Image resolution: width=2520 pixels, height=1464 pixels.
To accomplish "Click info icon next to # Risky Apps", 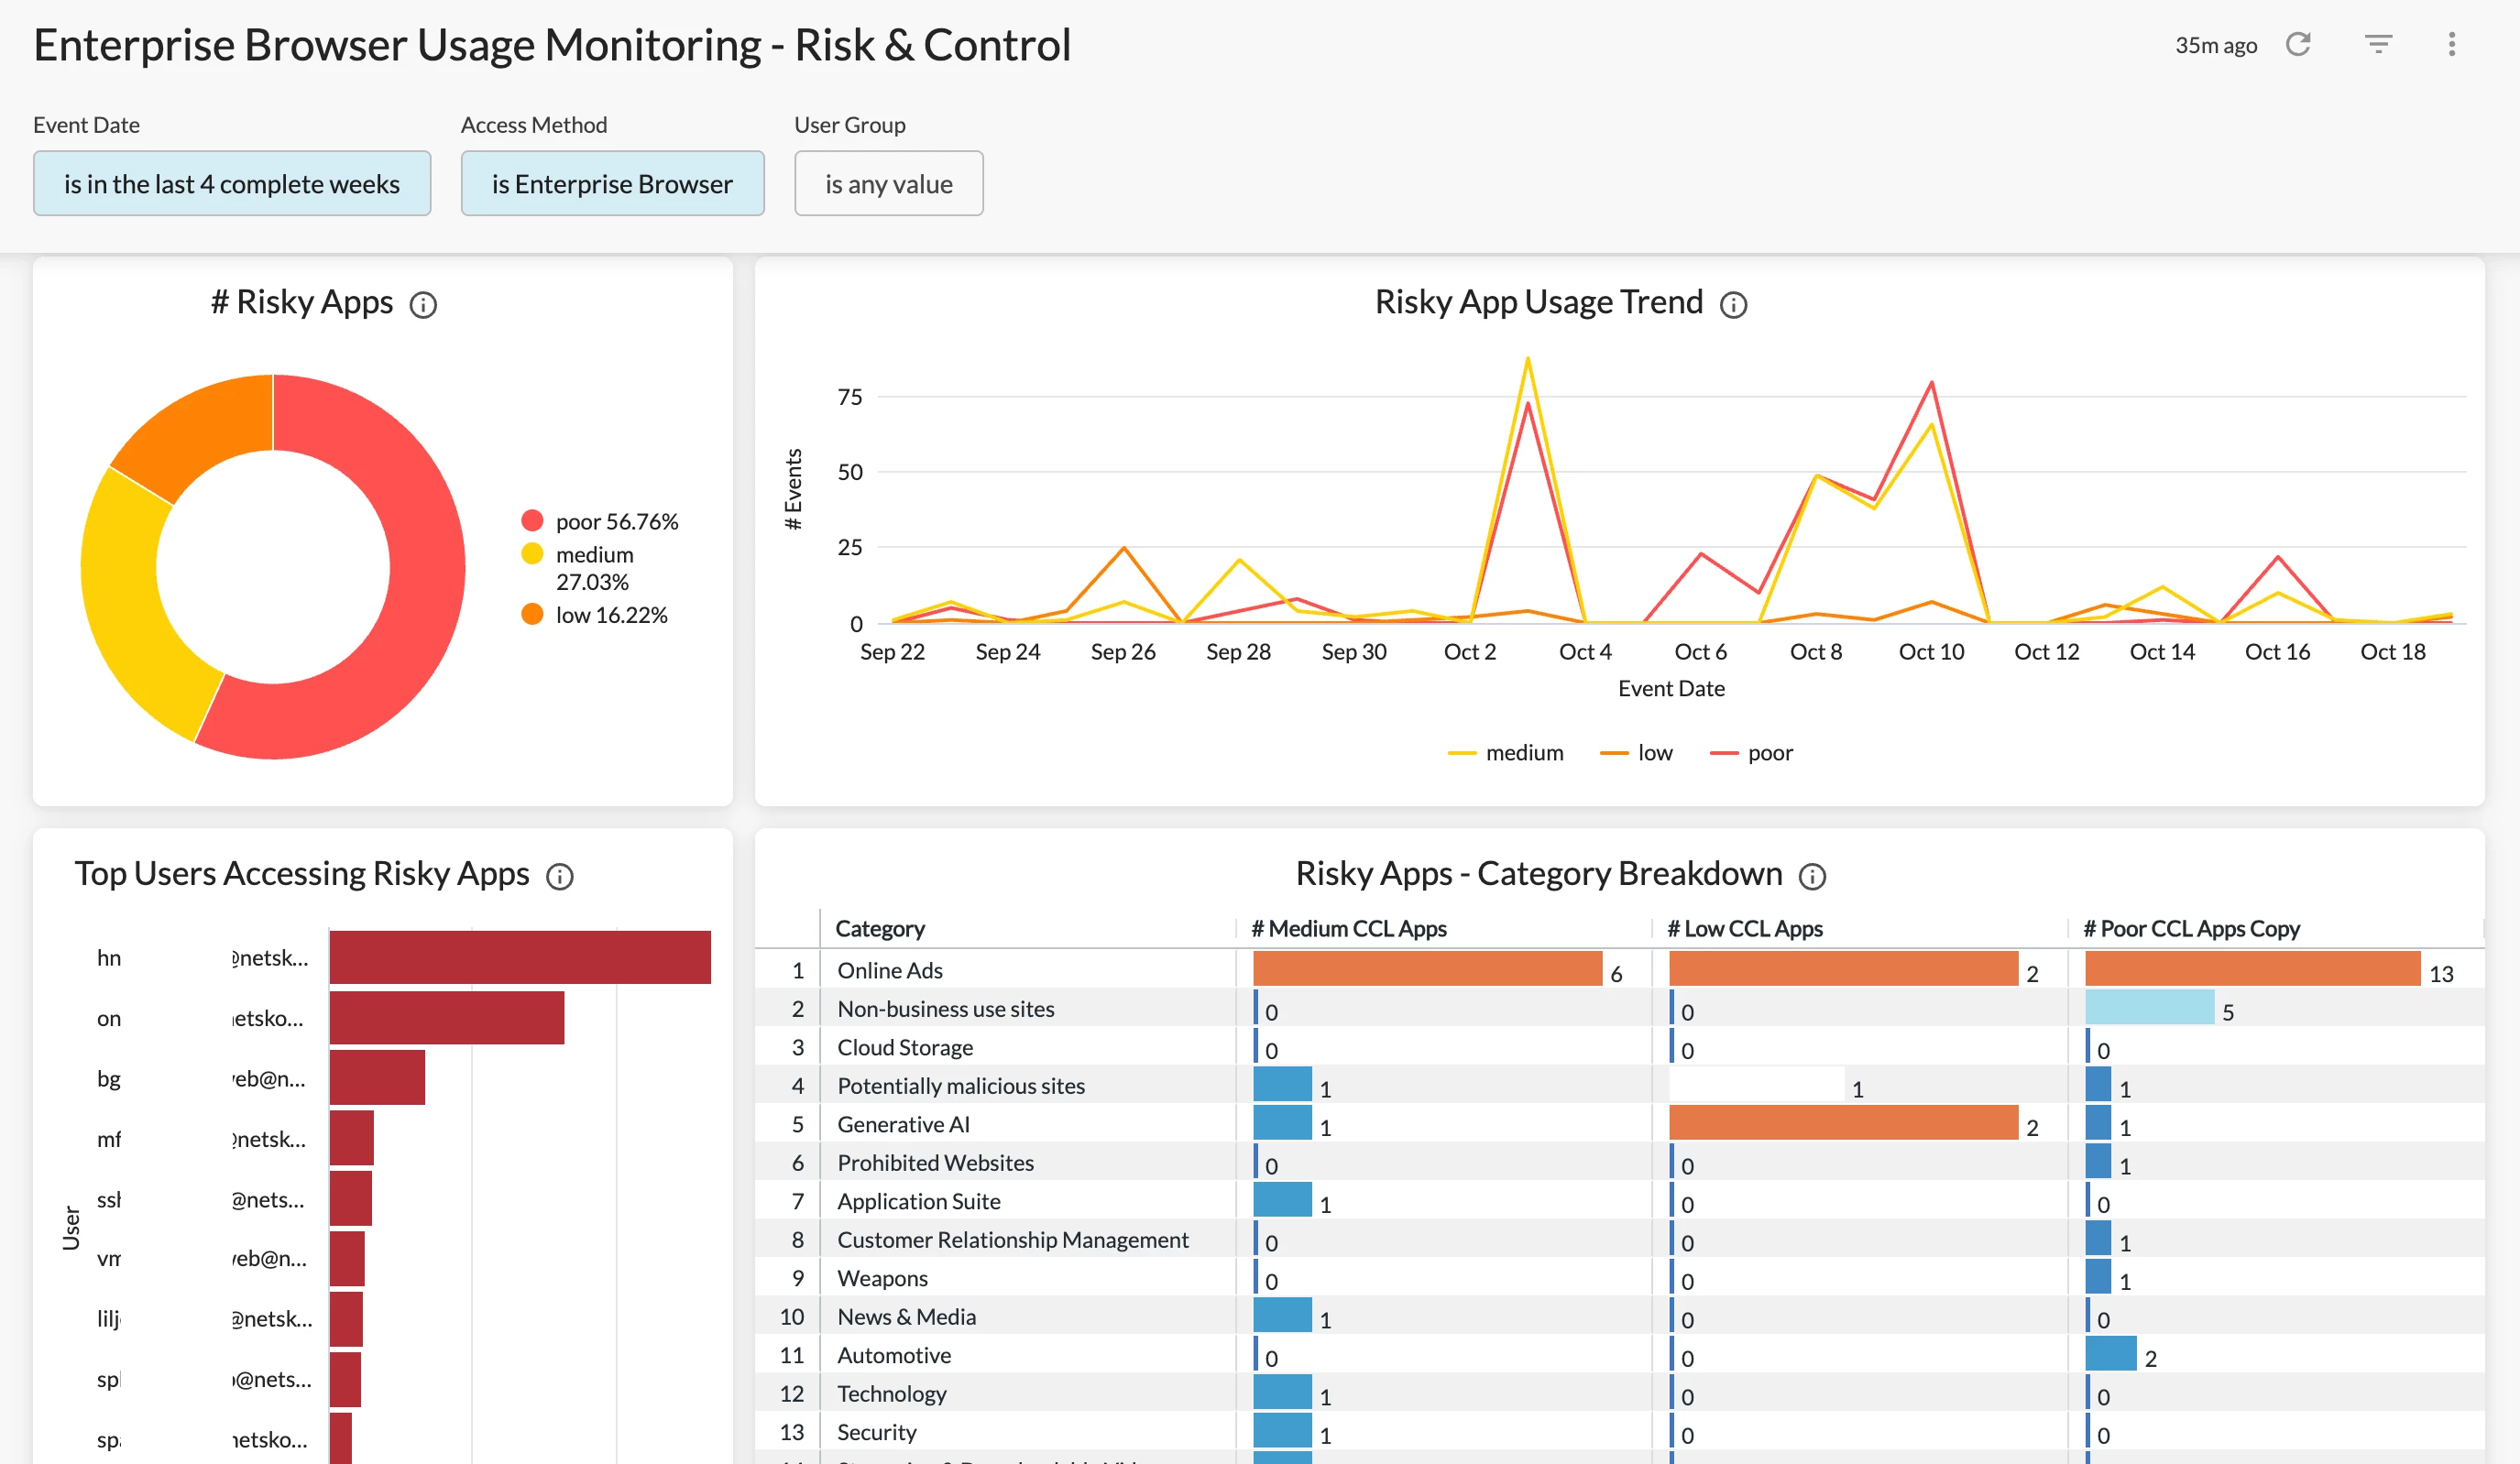I will click(423, 305).
